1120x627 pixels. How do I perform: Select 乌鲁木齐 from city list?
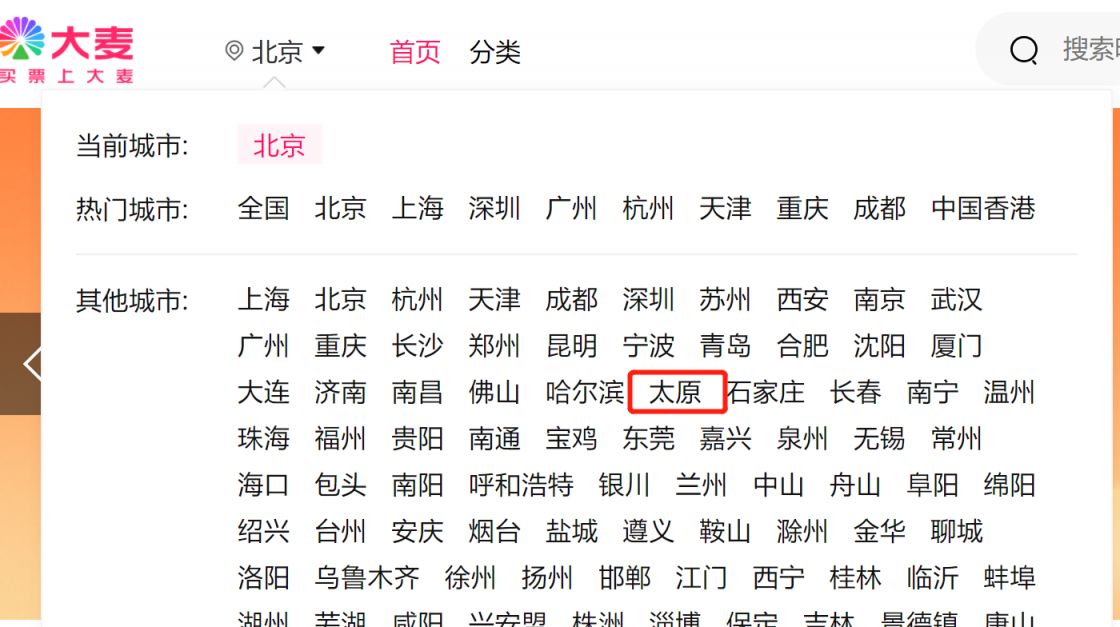[367, 577]
